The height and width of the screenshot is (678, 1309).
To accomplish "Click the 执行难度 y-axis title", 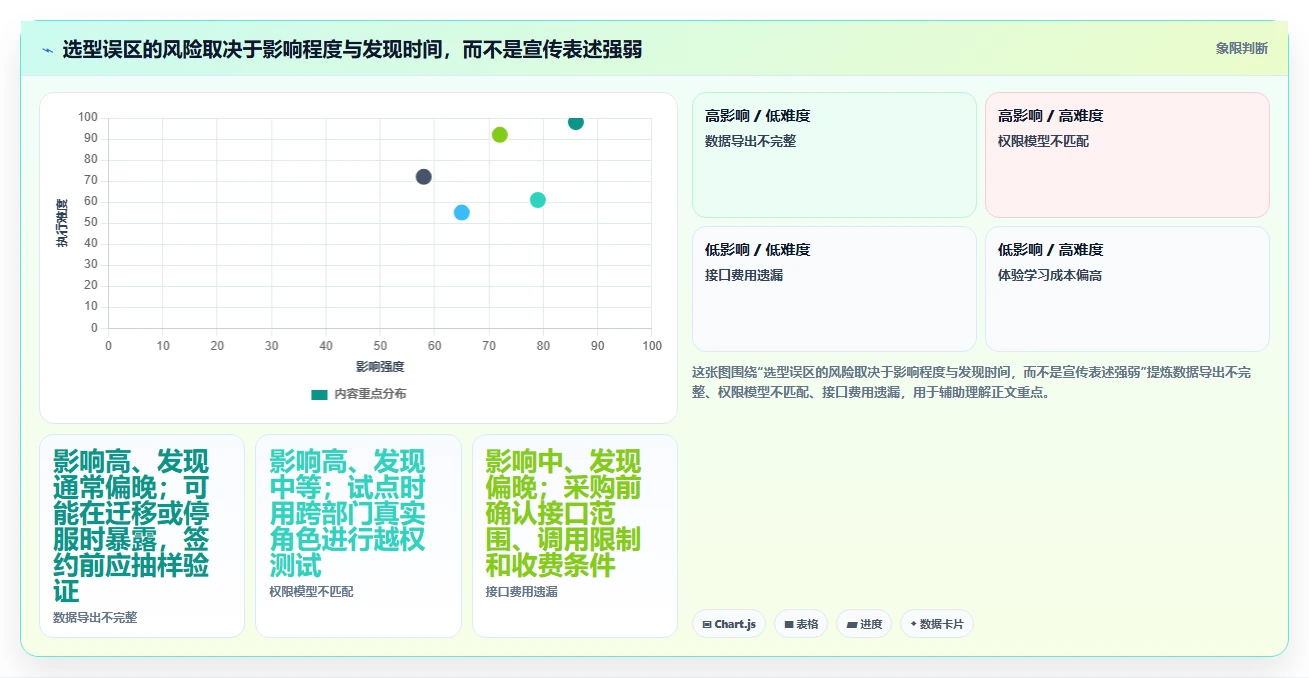I will click(62, 223).
